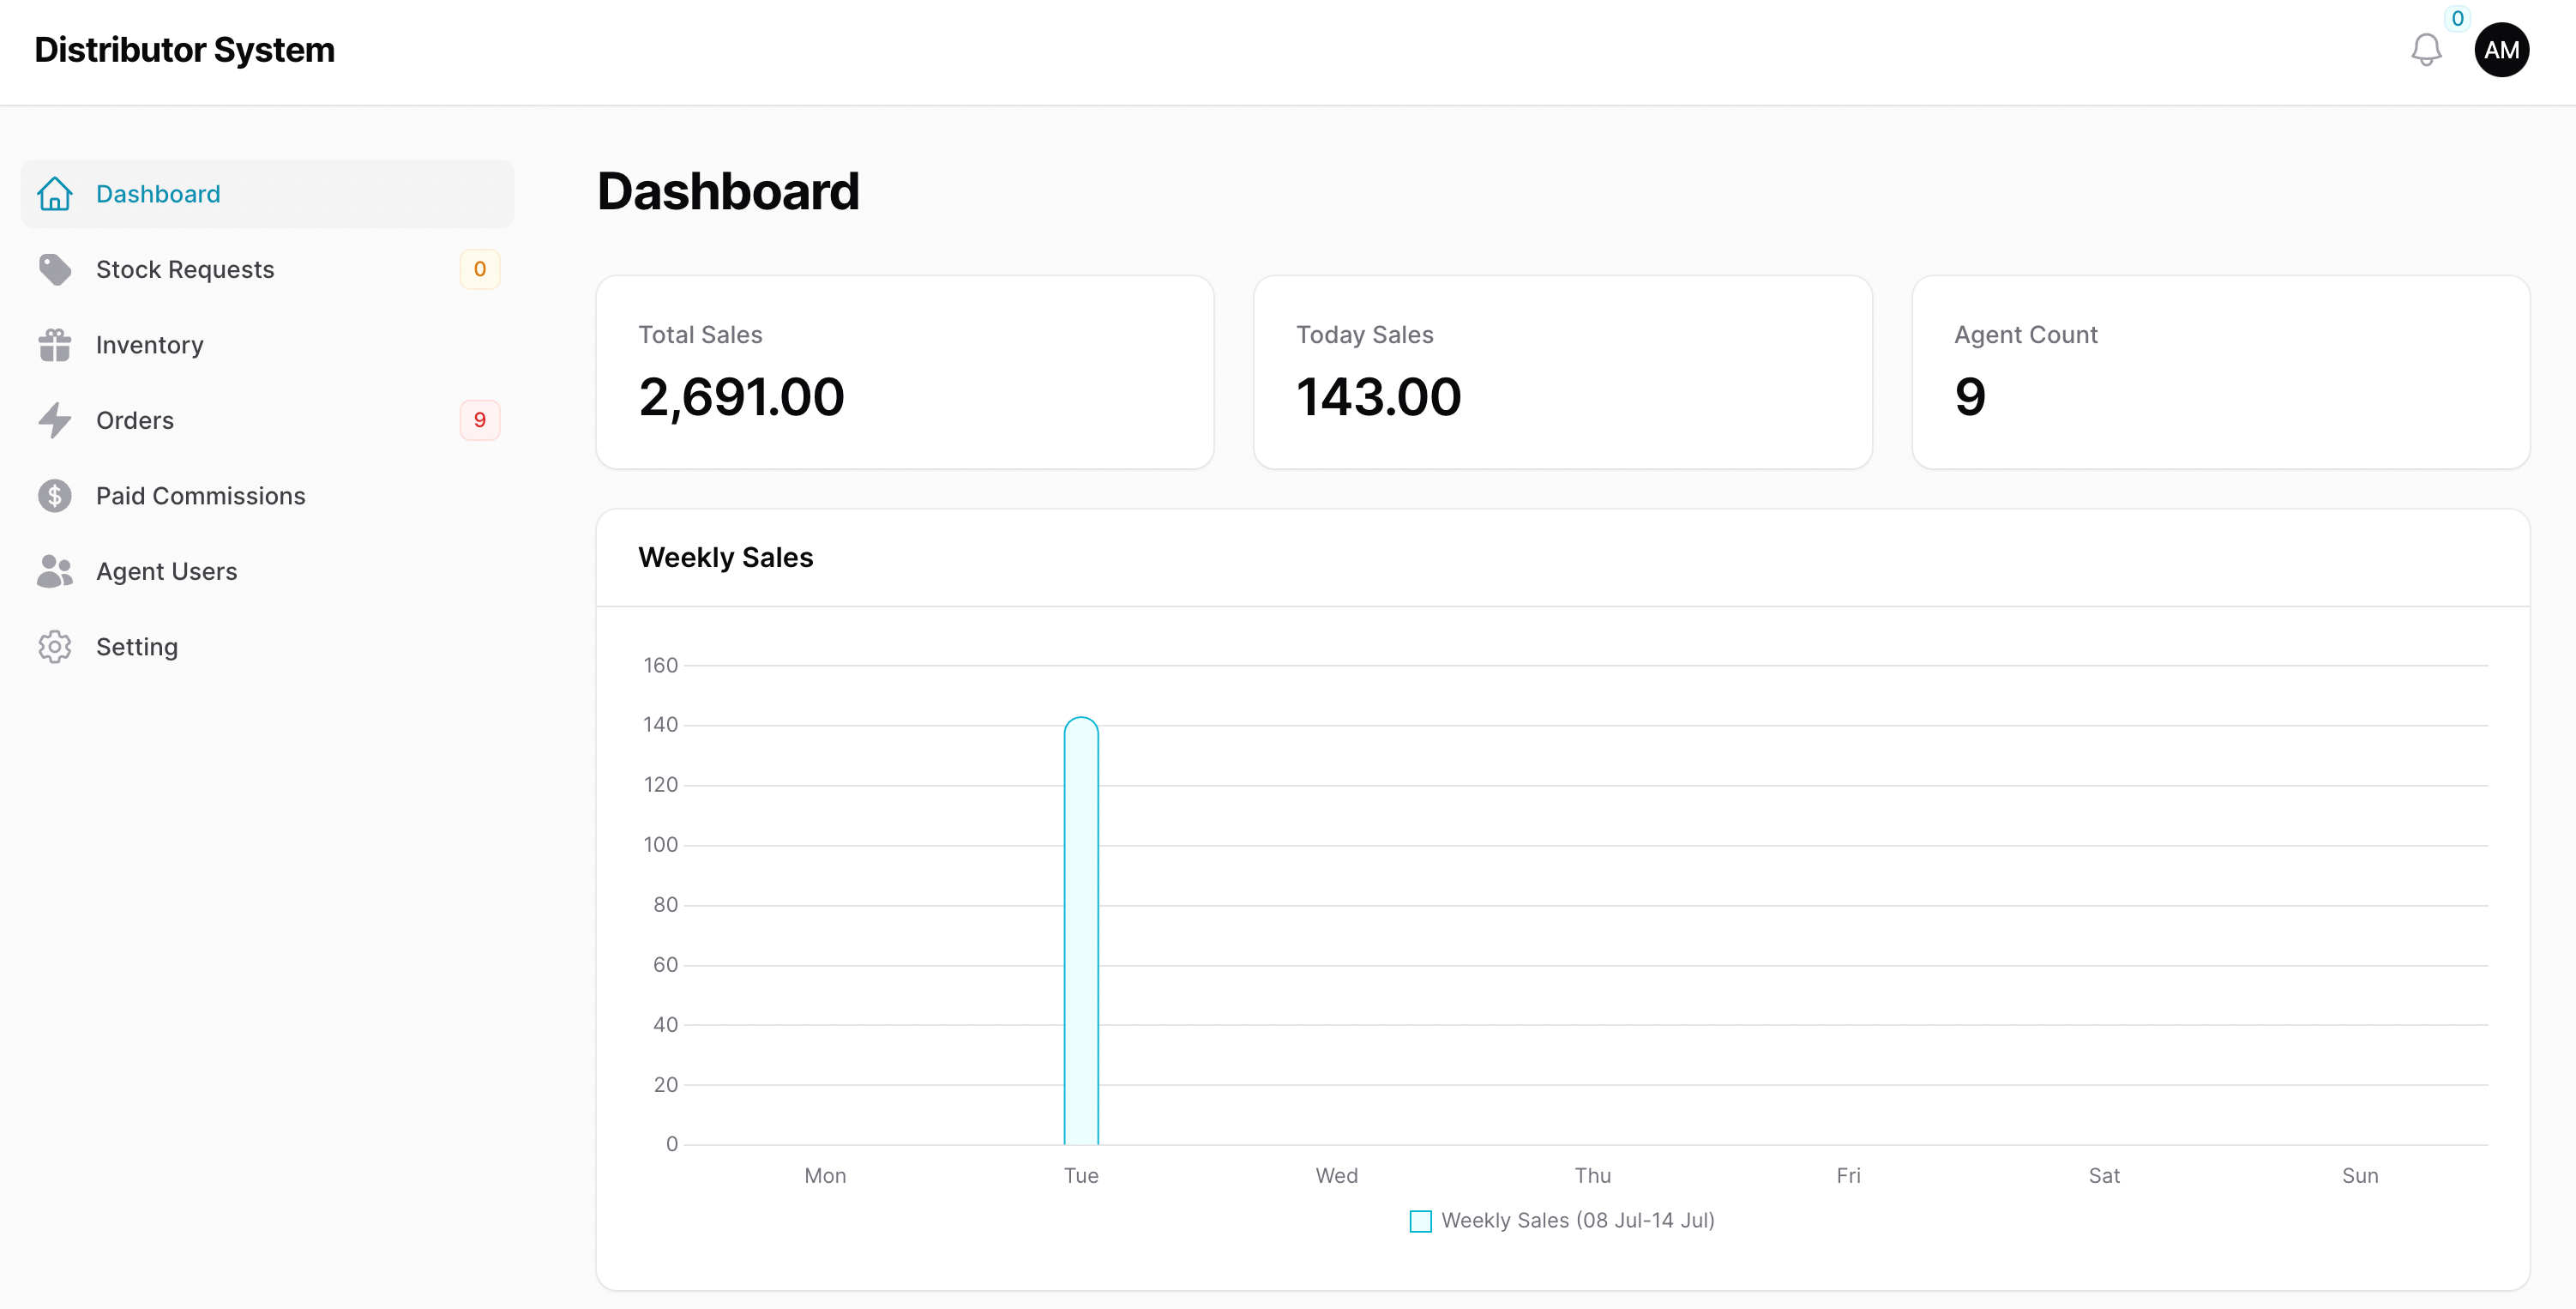Click the Distributor System title
The width and height of the screenshot is (2576, 1309).
point(184,50)
